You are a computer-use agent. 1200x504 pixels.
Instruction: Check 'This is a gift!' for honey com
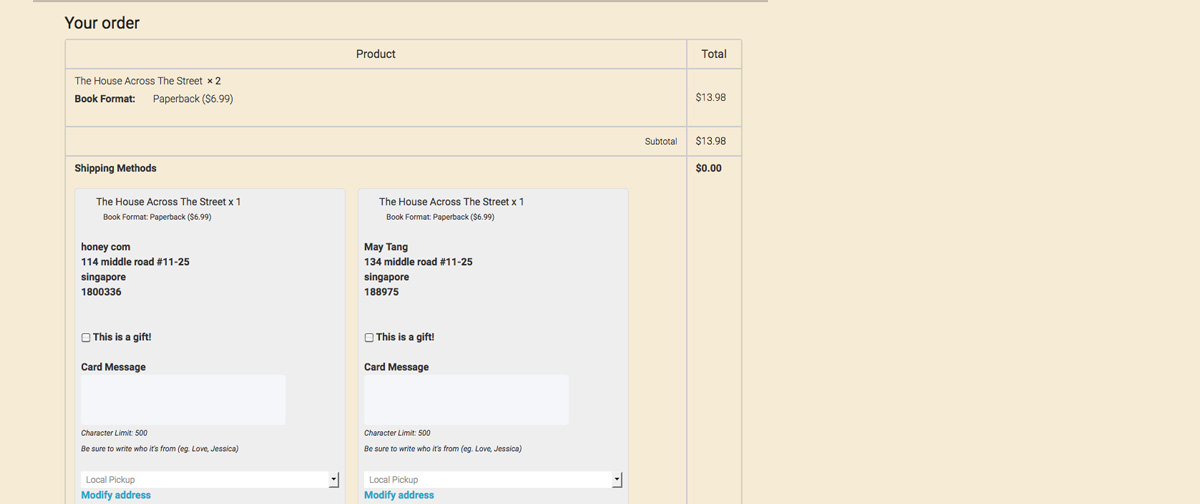click(86, 338)
